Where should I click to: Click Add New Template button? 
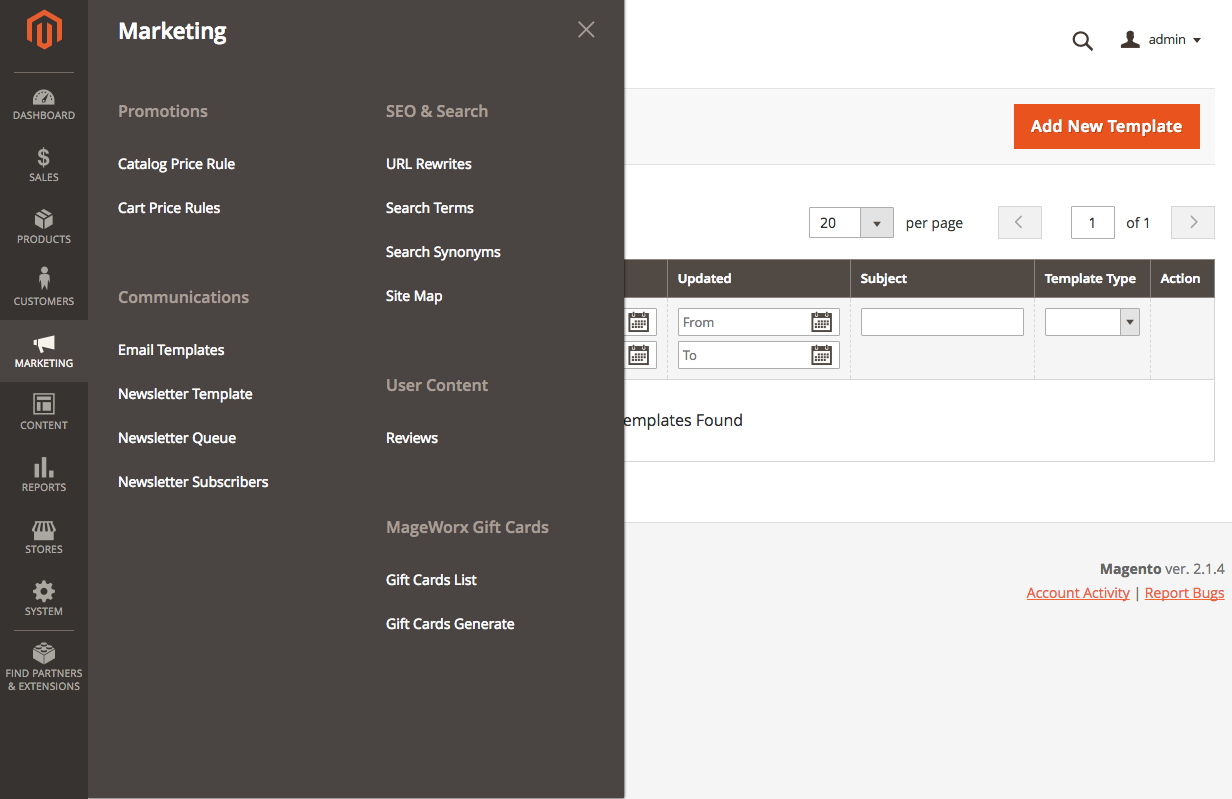1107,126
